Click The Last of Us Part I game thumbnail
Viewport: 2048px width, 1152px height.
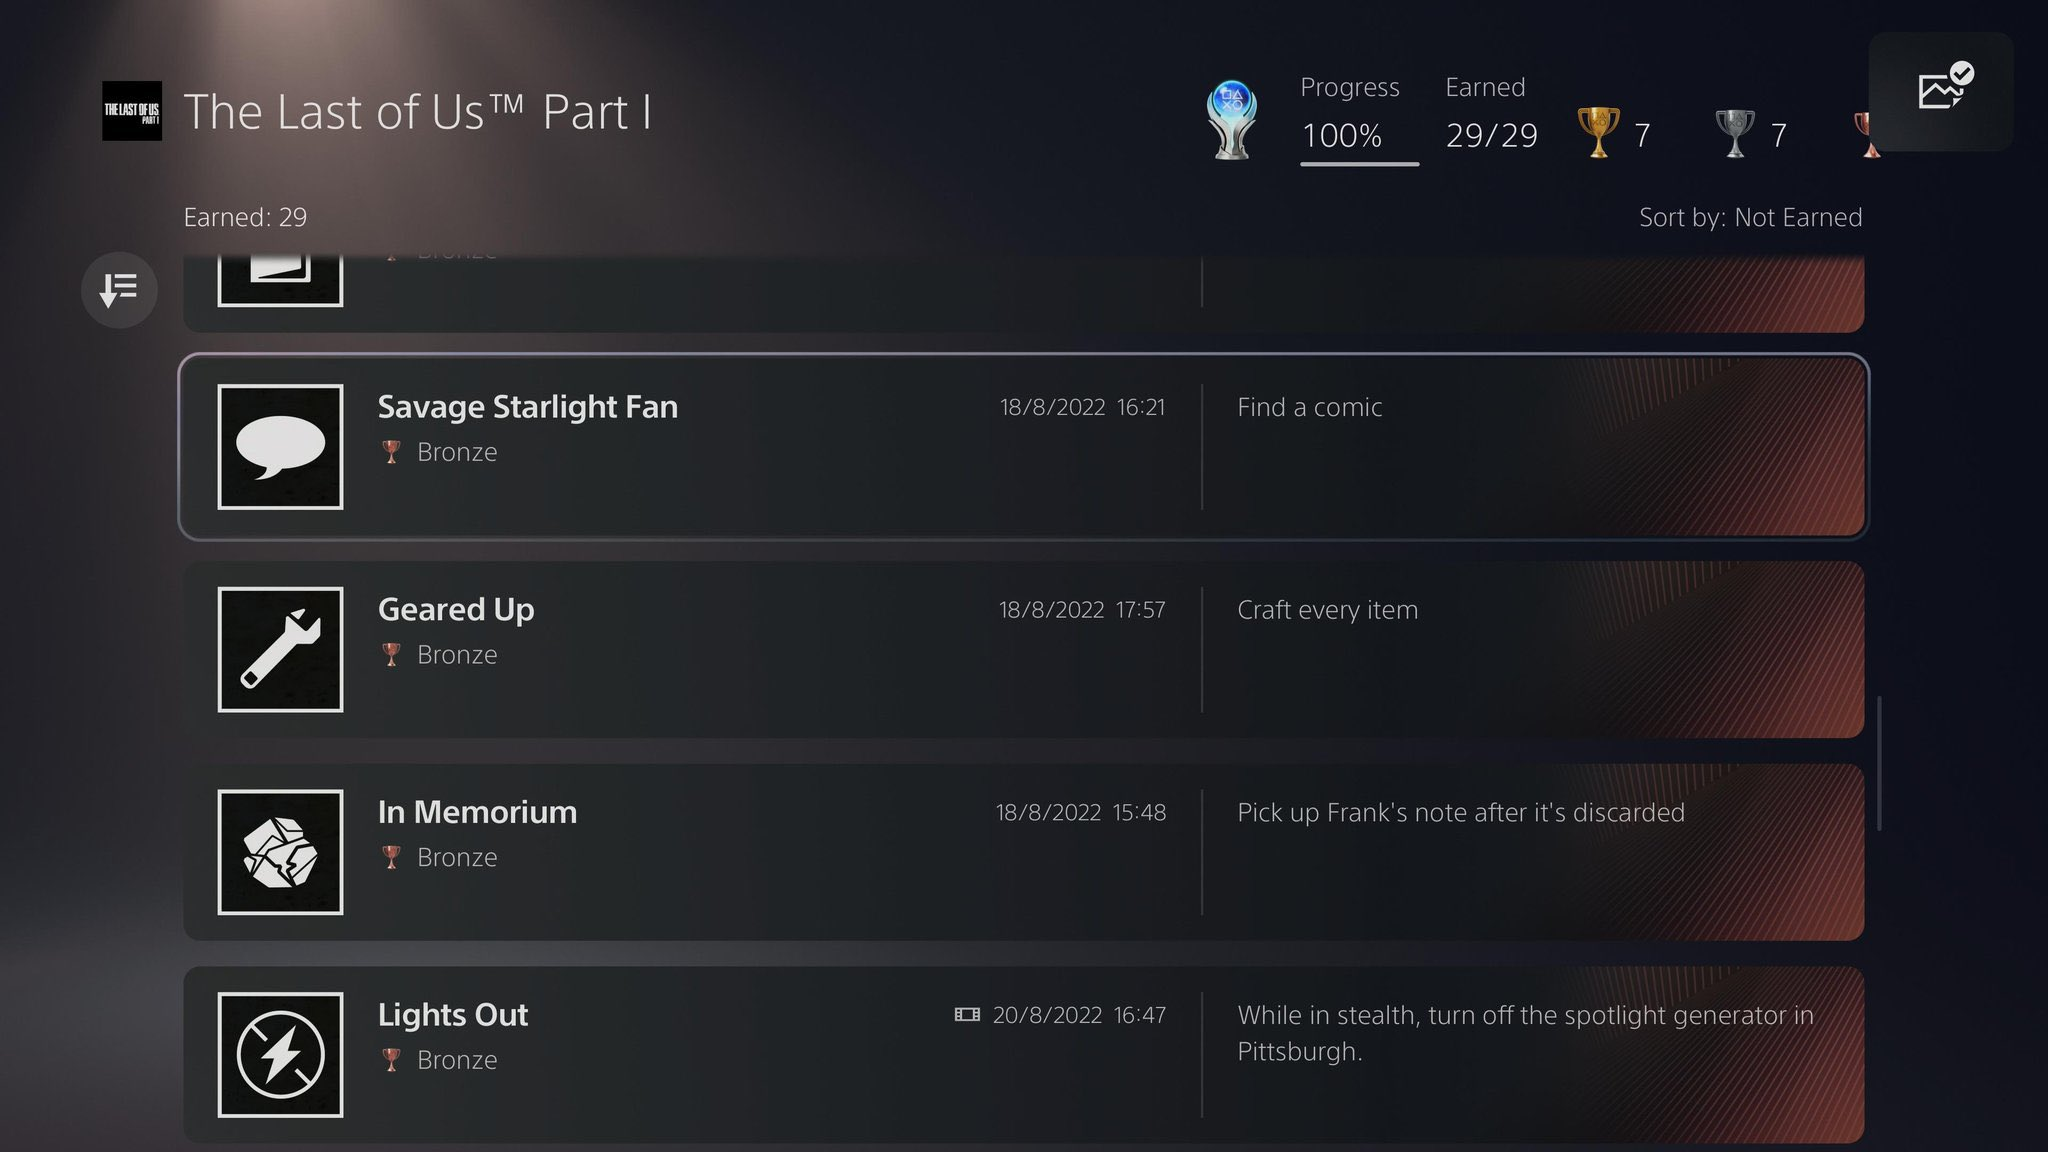[x=132, y=111]
